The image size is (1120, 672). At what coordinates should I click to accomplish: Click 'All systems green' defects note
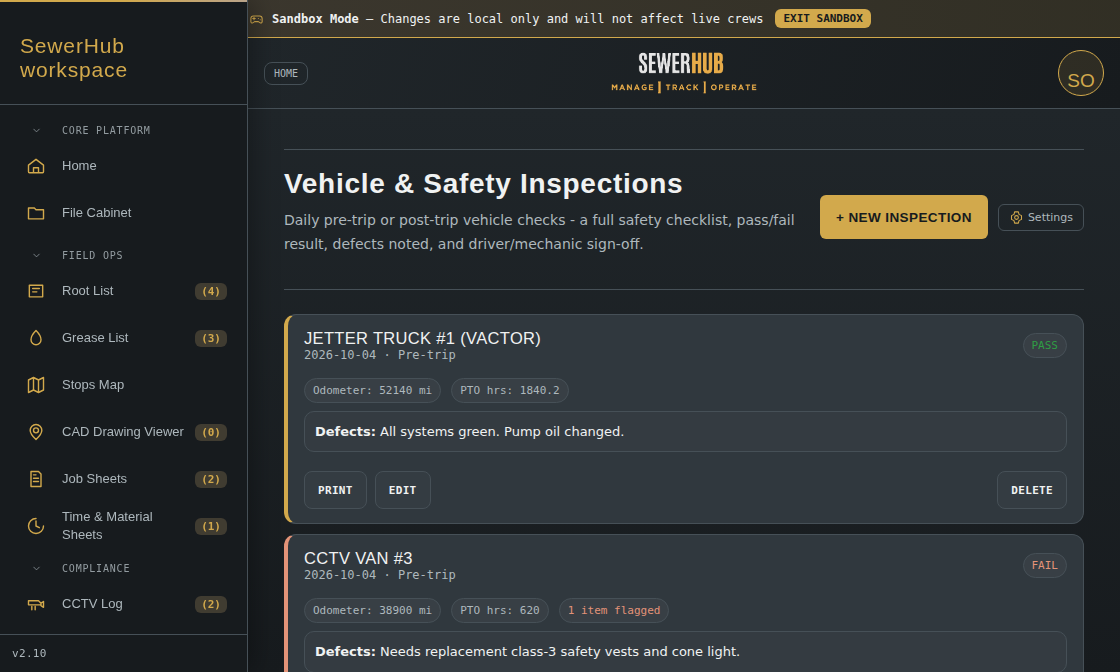pyautogui.click(x=685, y=431)
